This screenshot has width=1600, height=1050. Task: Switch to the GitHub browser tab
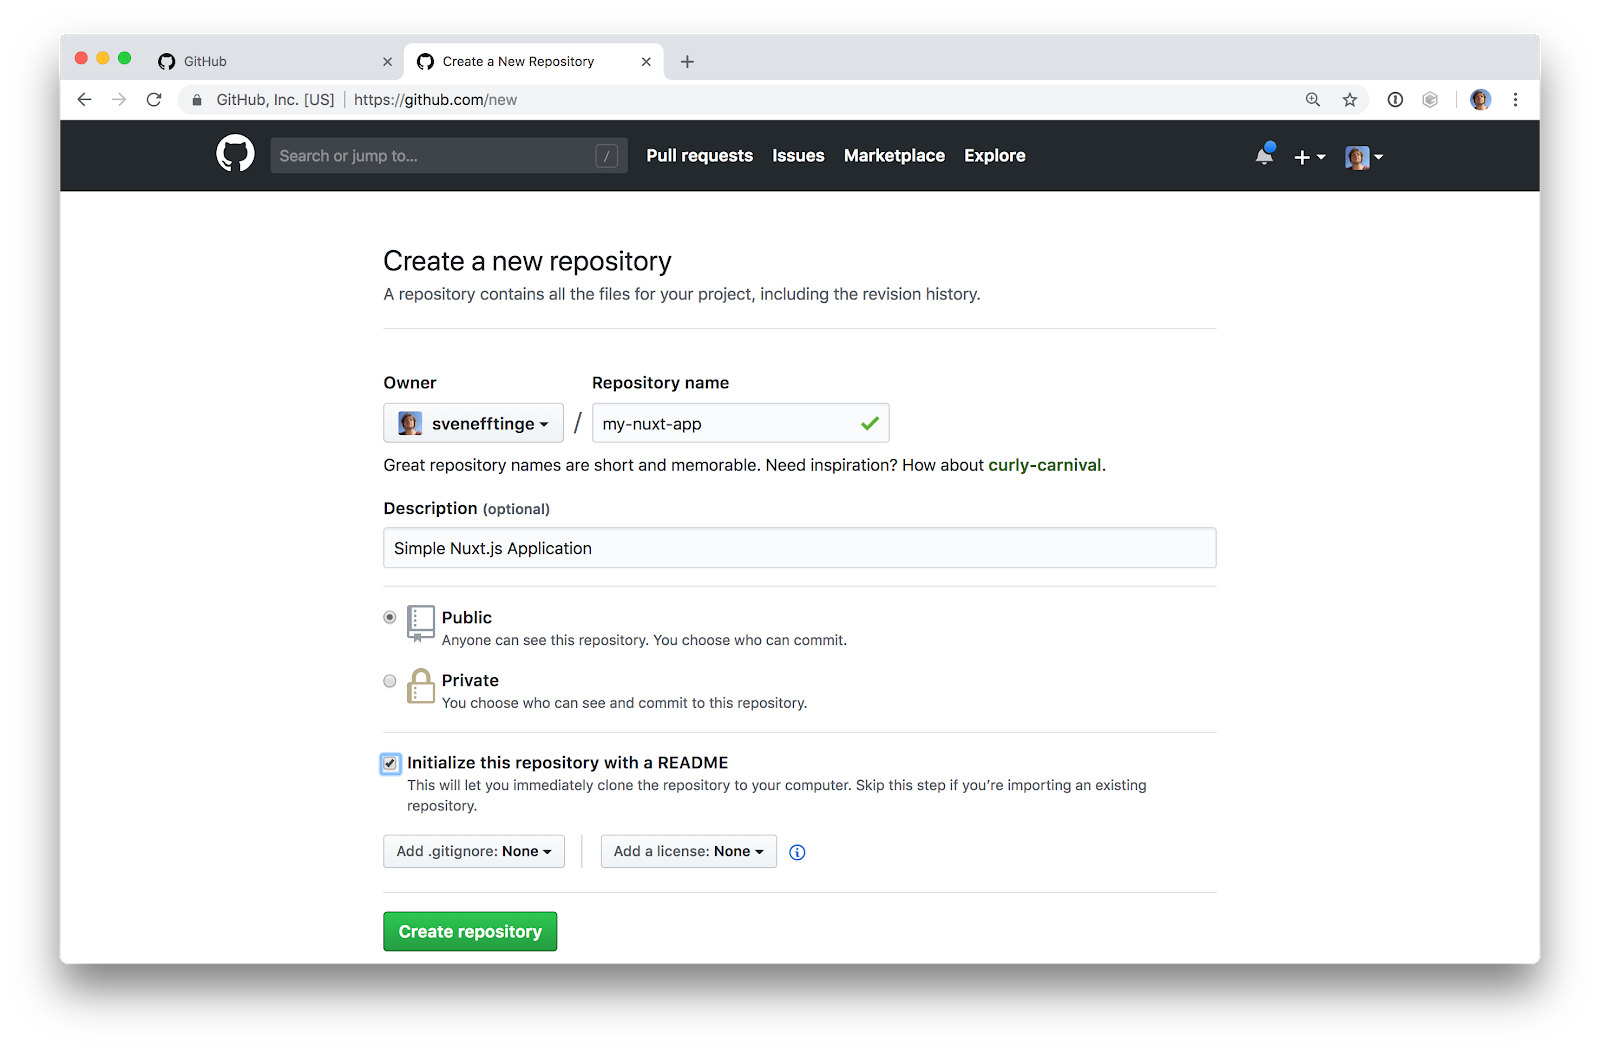275,62
